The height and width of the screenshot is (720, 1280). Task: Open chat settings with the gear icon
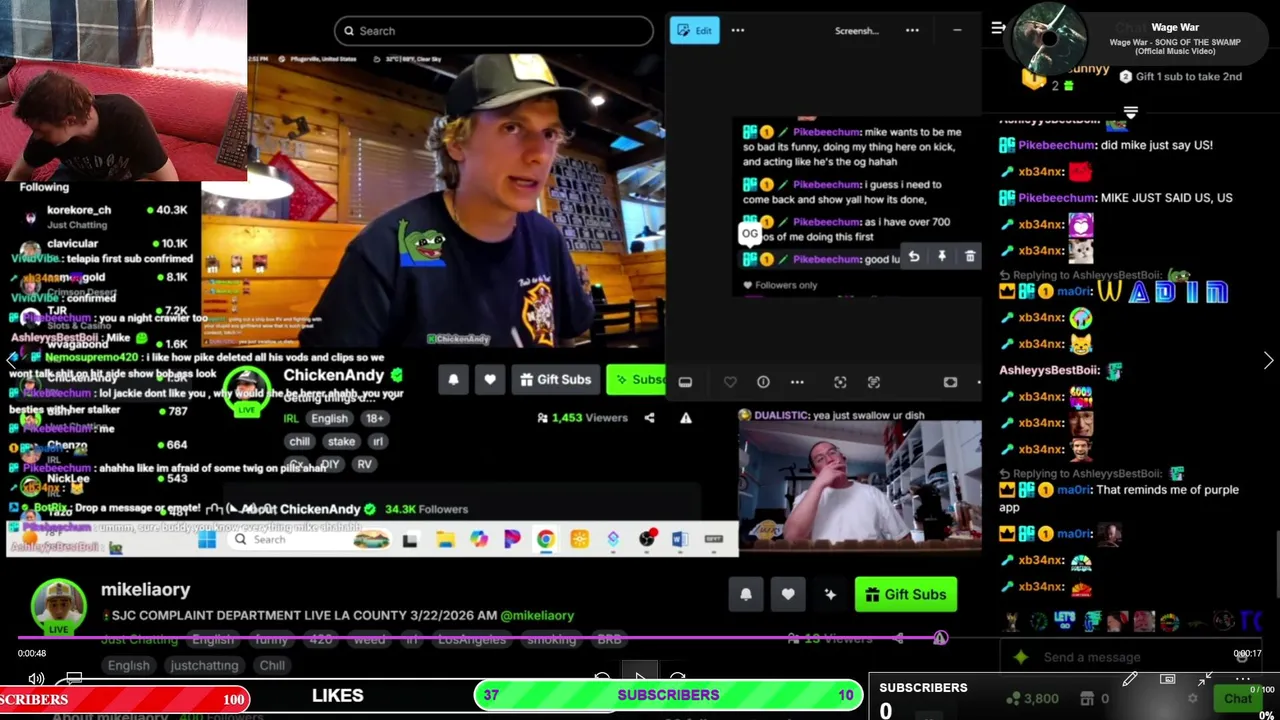[1192, 699]
